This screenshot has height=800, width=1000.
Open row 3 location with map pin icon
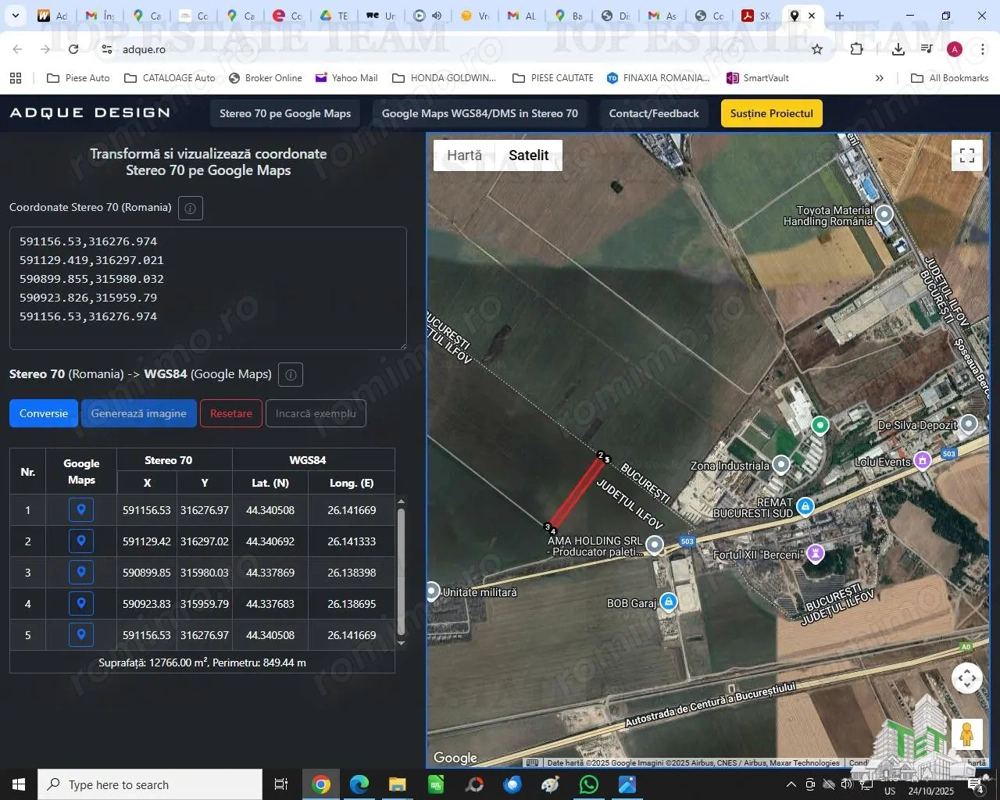81,572
